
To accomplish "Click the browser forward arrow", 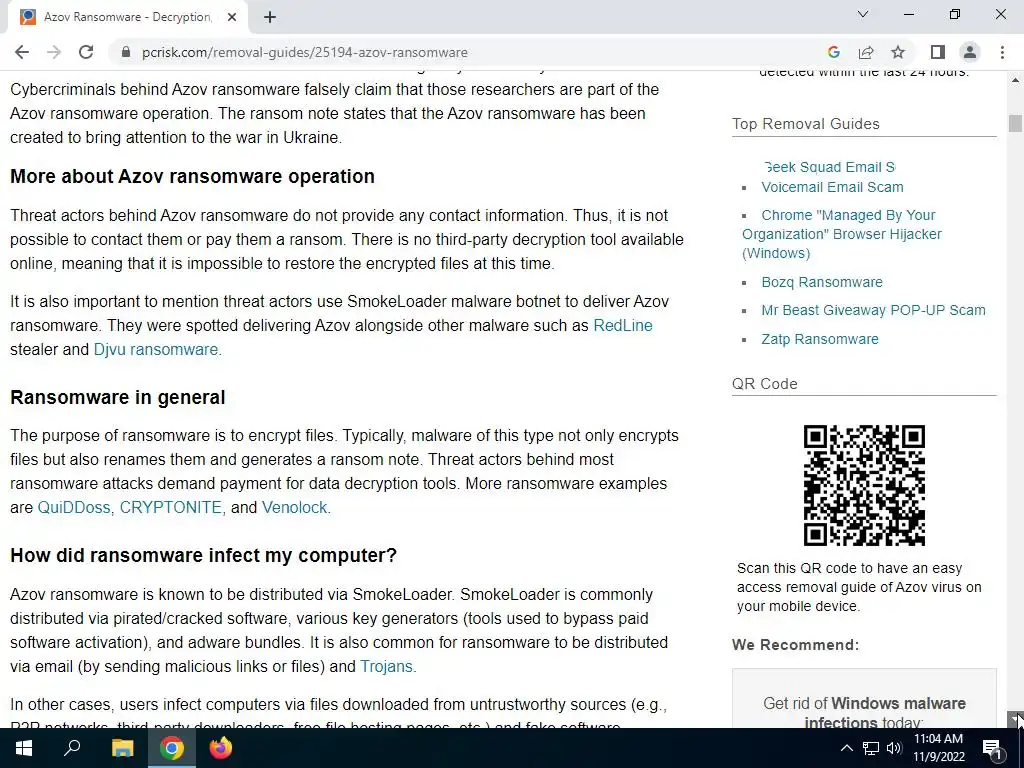I will click(x=54, y=52).
